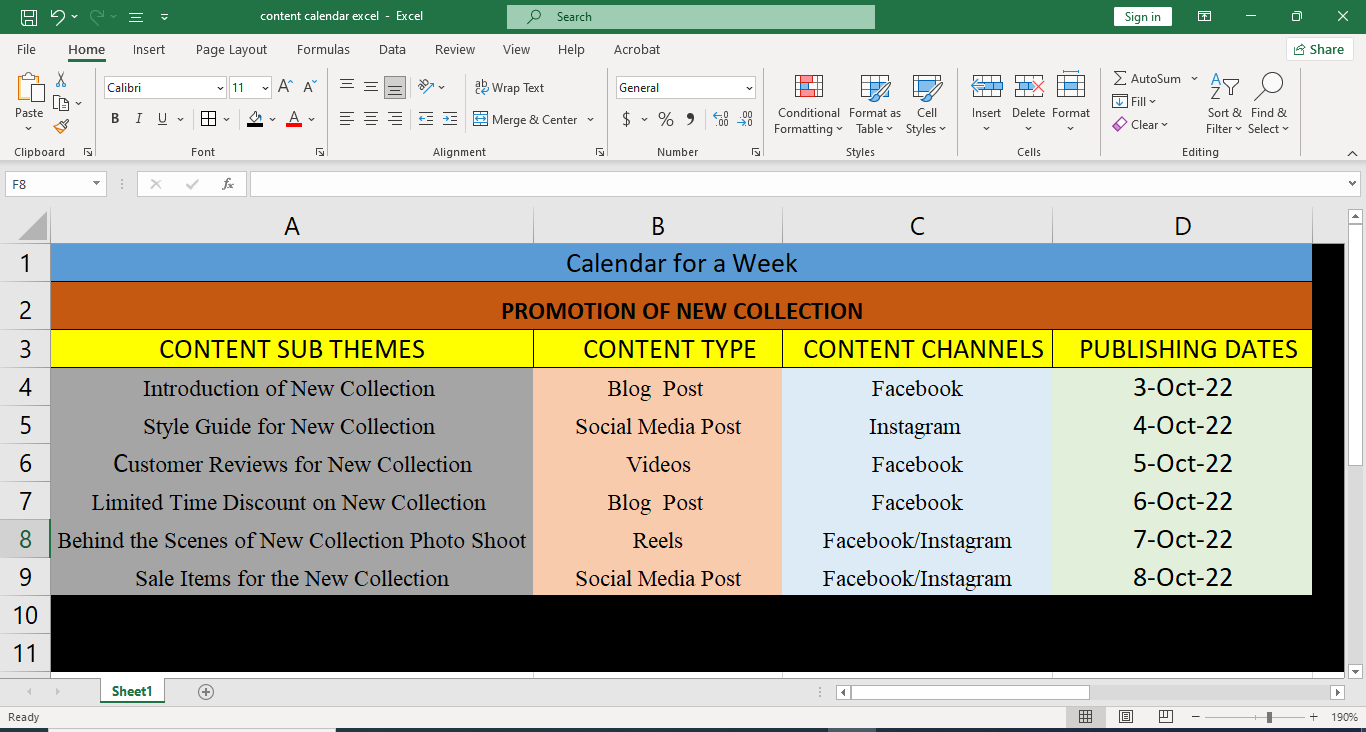
Task: Click Decrease Decimal icon
Action: pyautogui.click(x=745, y=120)
